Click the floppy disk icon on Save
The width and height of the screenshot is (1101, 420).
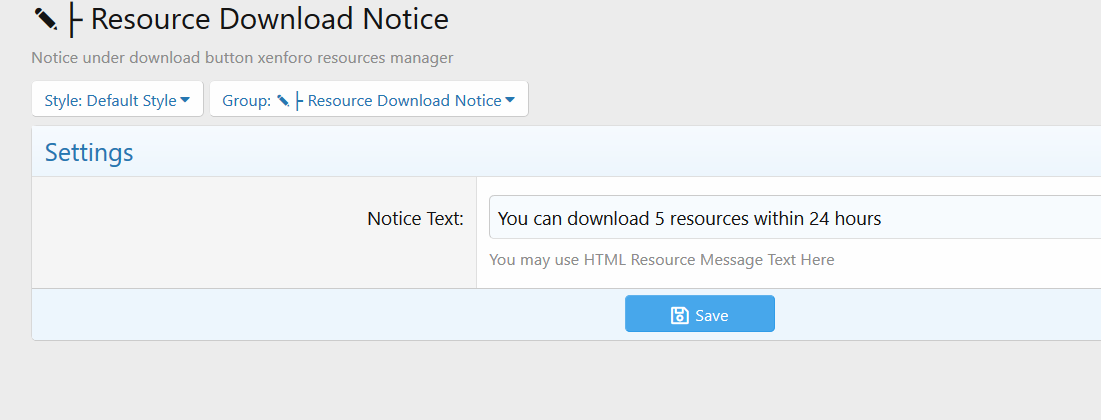pos(680,315)
